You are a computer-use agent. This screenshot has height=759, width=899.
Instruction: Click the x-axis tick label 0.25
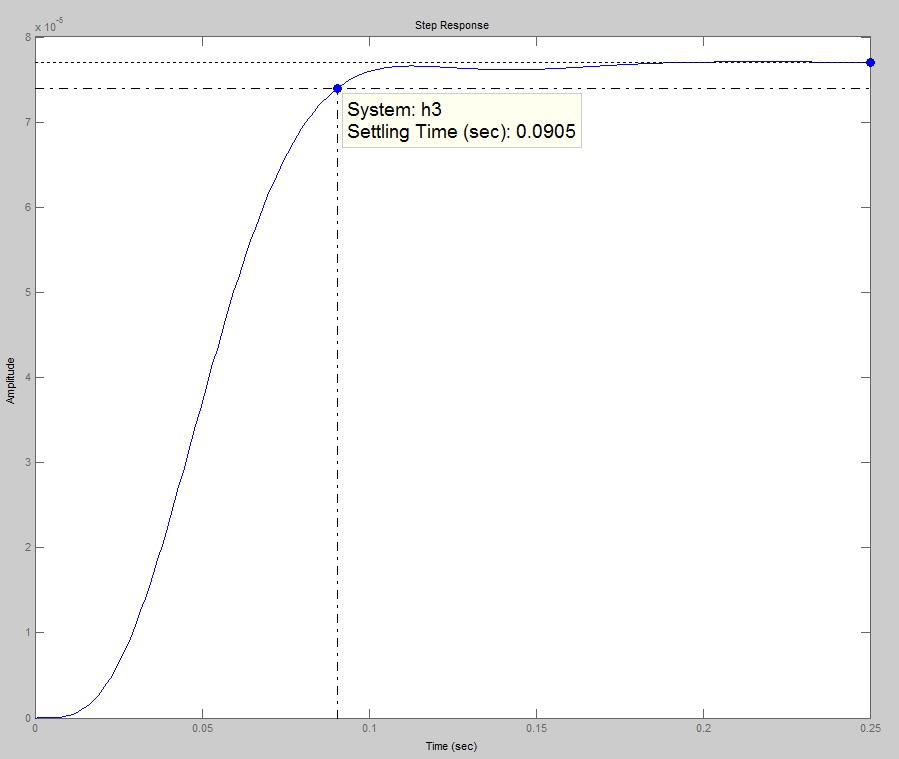coord(870,728)
